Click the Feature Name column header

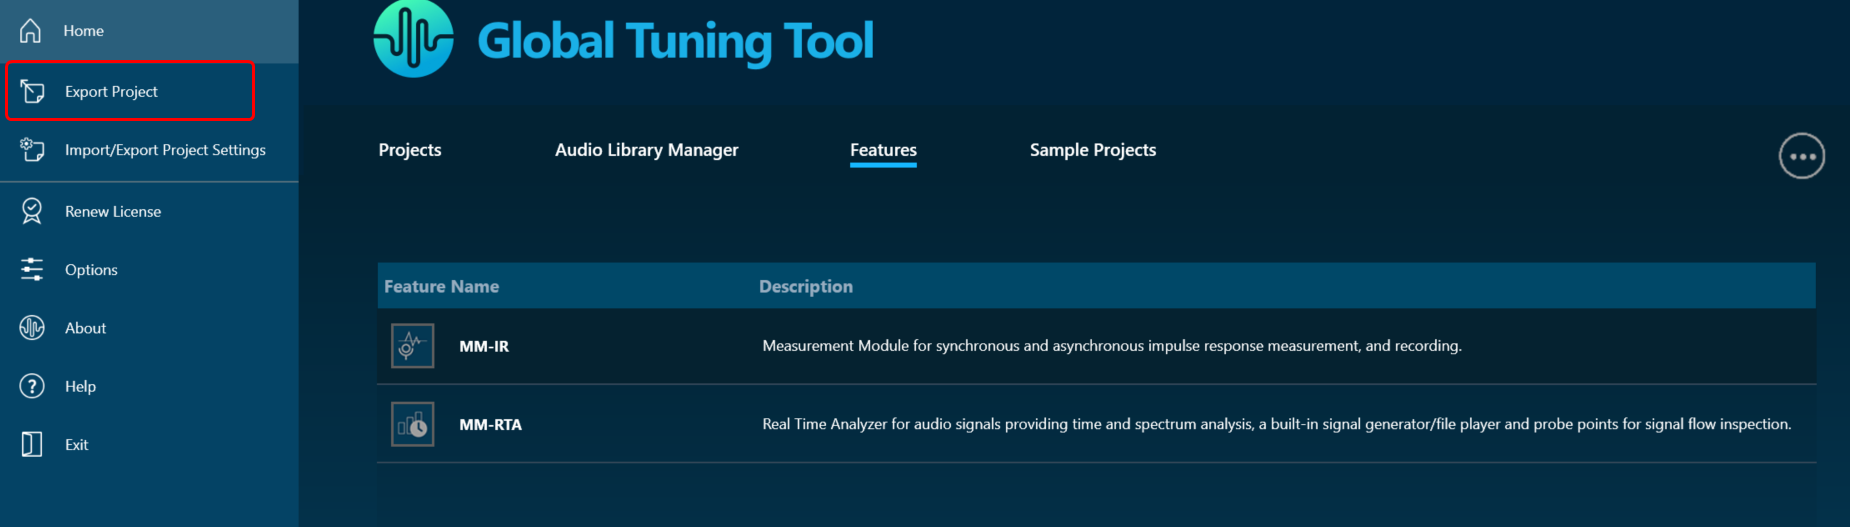click(441, 286)
